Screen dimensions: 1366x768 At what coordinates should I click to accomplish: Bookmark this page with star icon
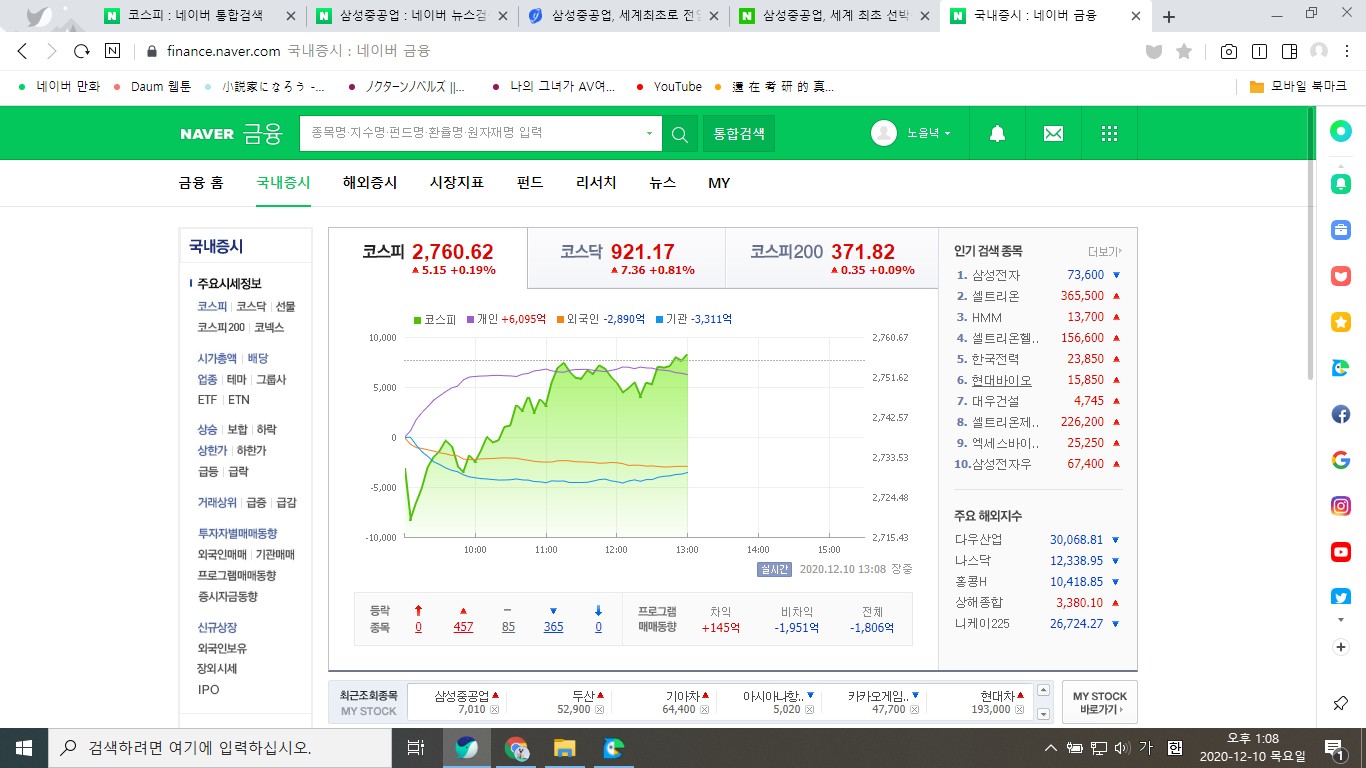tap(1184, 51)
